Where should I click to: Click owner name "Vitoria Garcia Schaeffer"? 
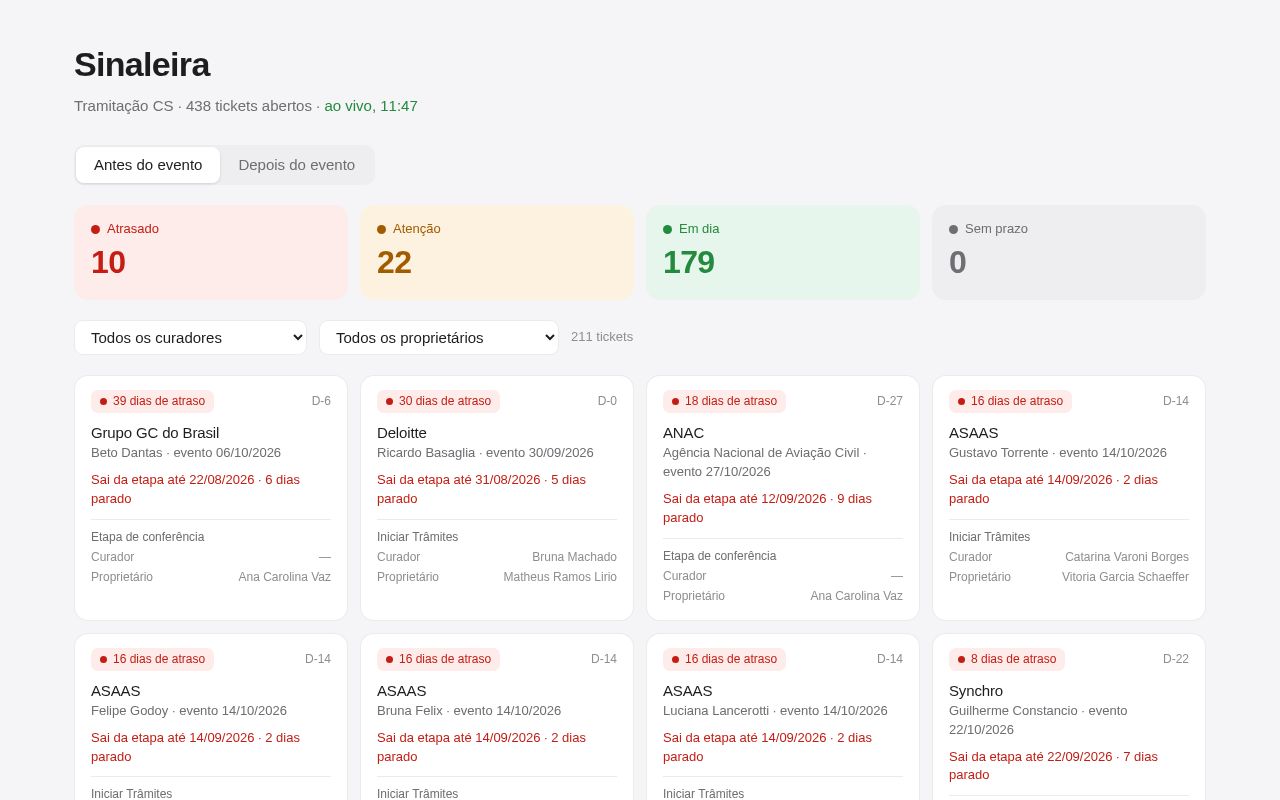(1125, 577)
